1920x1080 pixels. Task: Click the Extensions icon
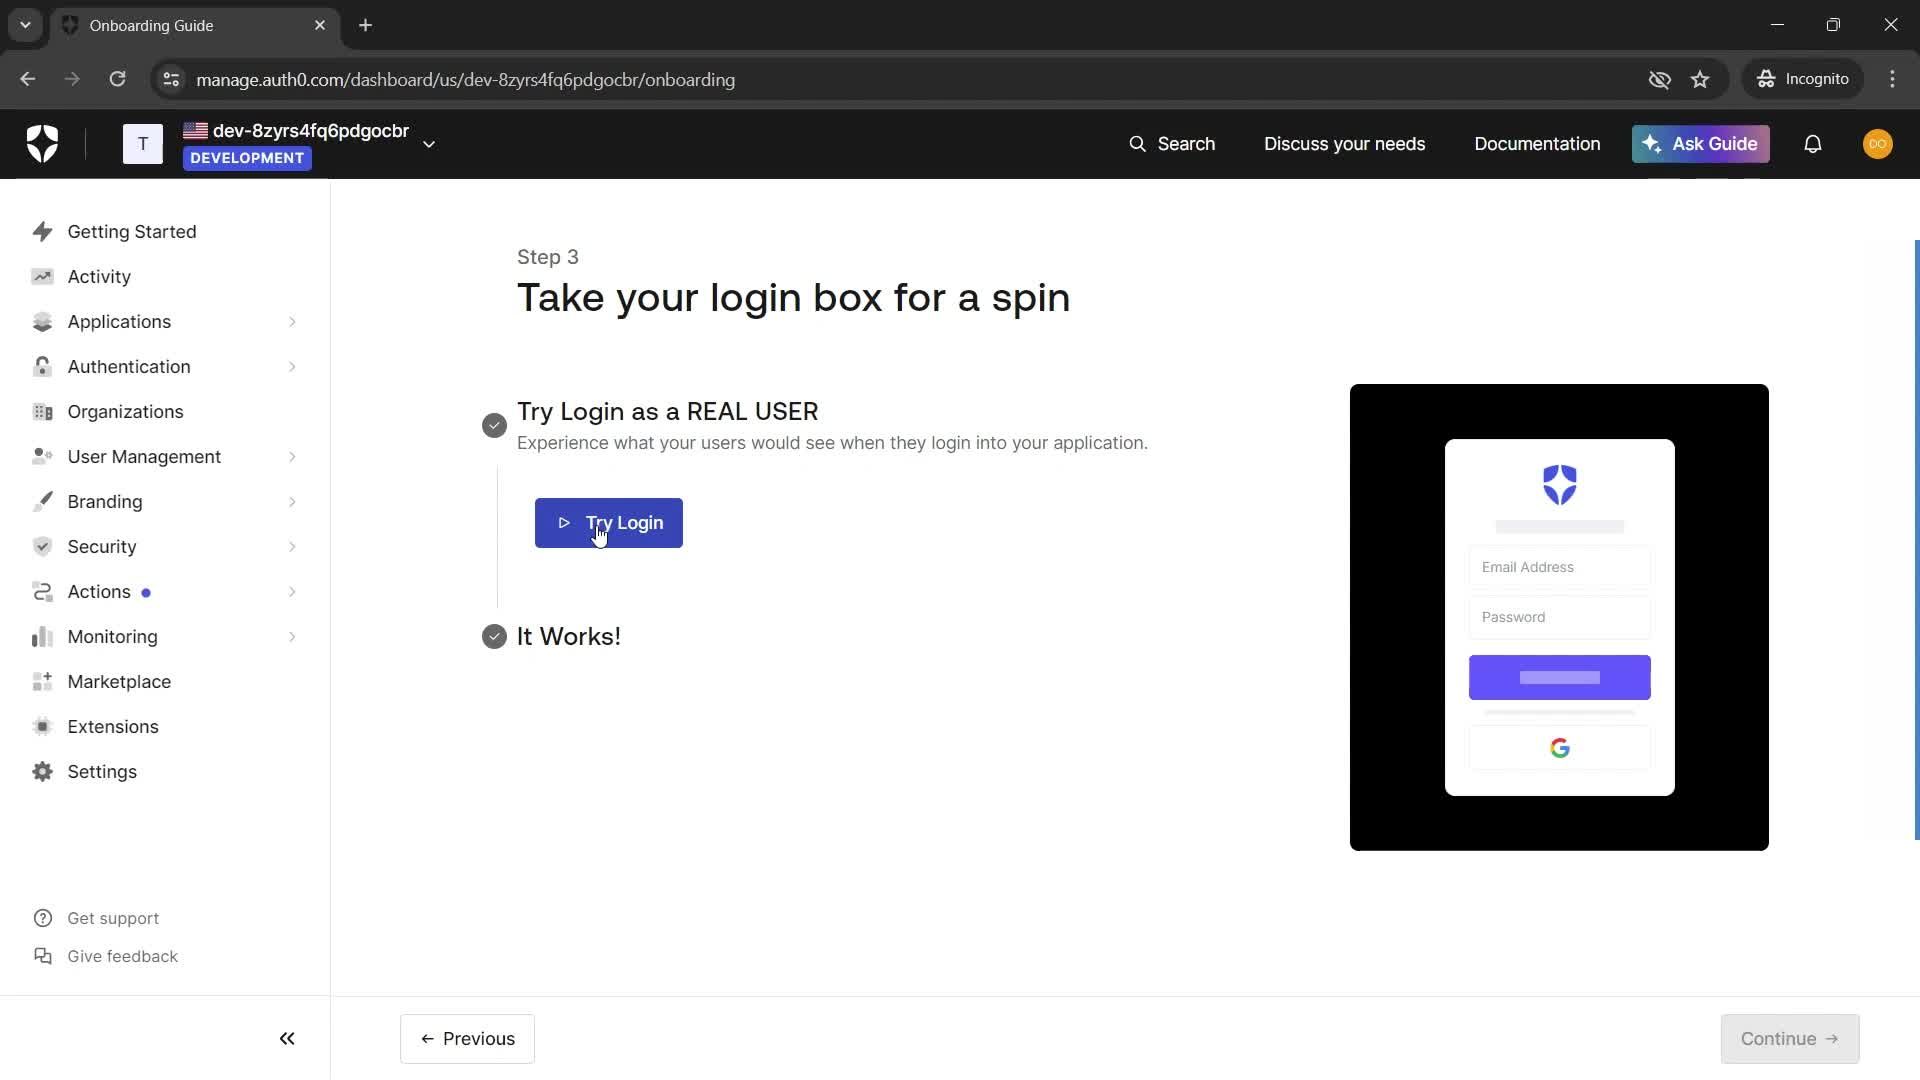tap(42, 727)
